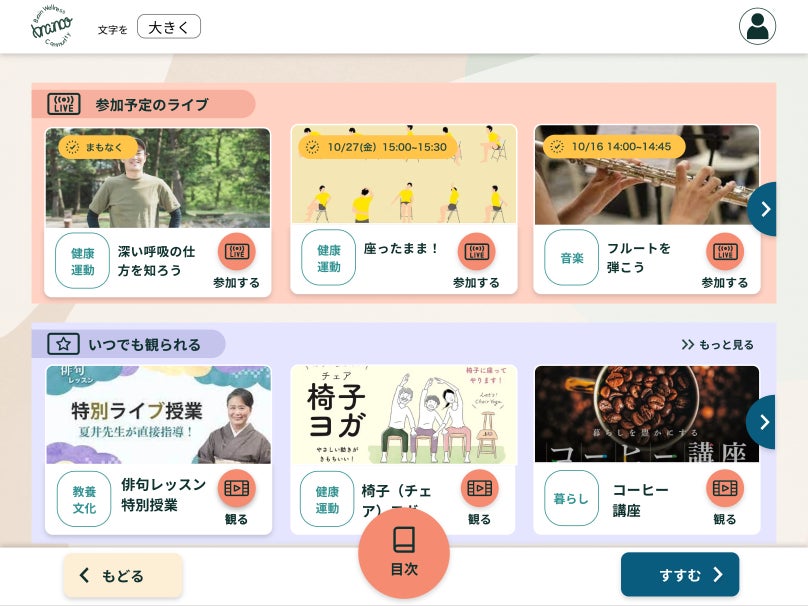Toggle larger text with 大きく button
Image resolution: width=808 pixels, height=606 pixels.
pyautogui.click(x=169, y=27)
